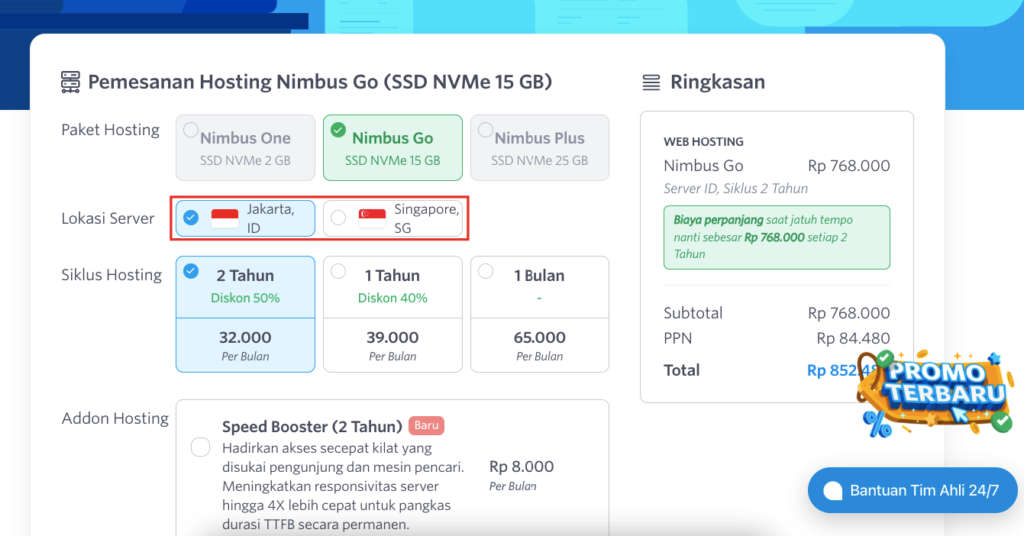Click the Diskon 40% label
This screenshot has height=536, width=1024.
392,298
